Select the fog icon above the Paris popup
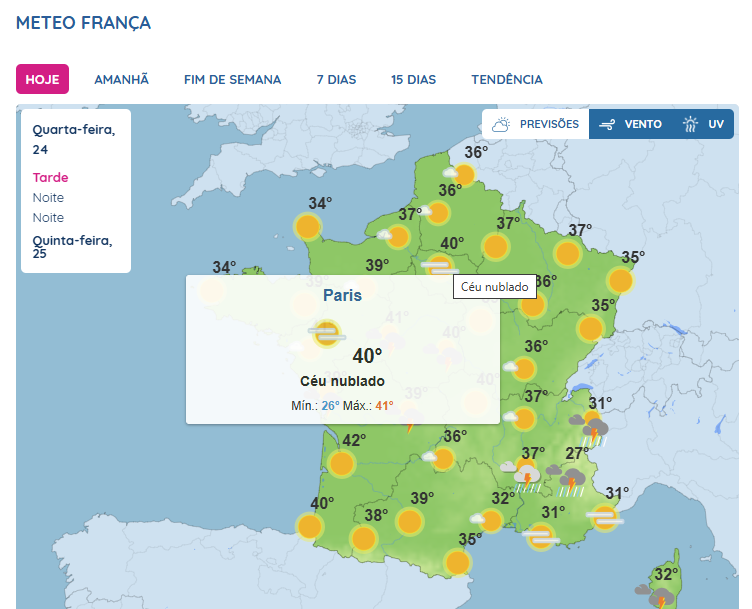Image resolution: width=752 pixels, height=609 pixels. tap(439, 266)
